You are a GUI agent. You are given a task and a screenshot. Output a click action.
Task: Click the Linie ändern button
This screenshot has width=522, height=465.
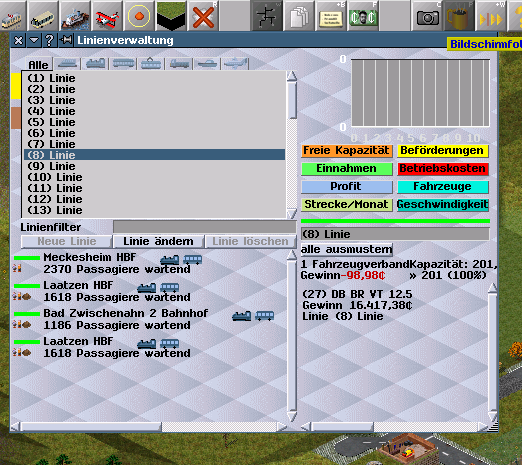pos(158,241)
